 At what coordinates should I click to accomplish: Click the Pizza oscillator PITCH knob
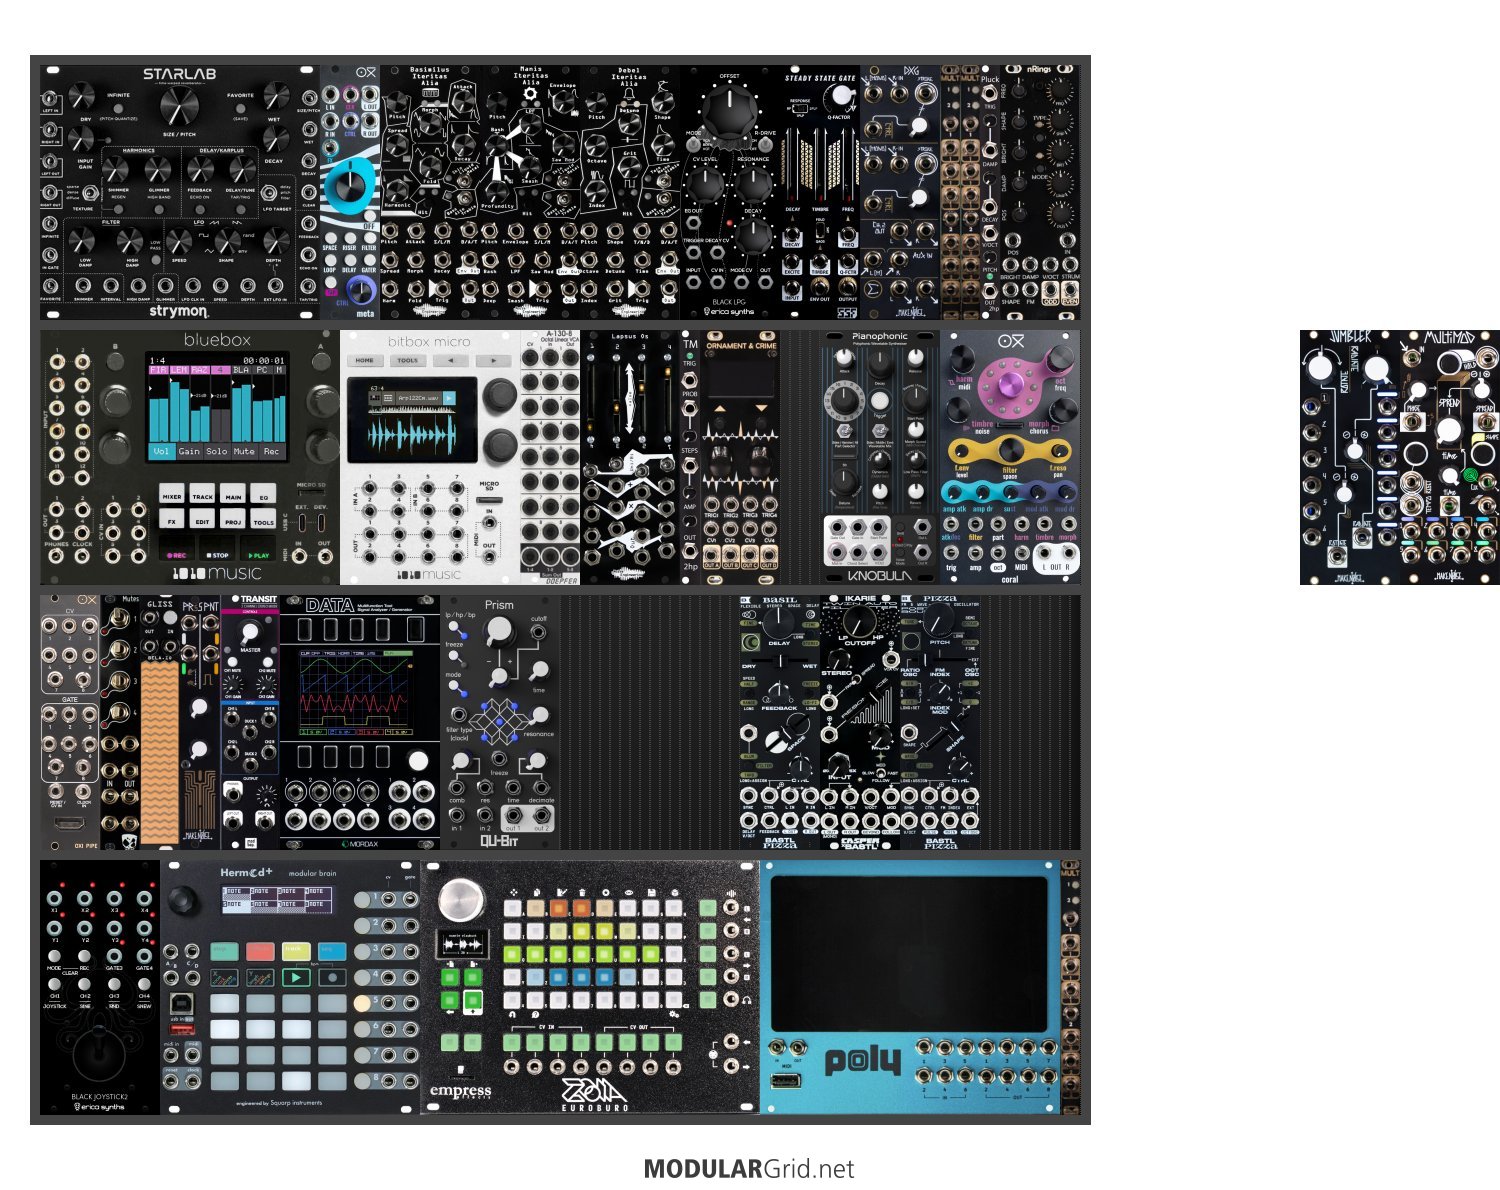pos(939,619)
